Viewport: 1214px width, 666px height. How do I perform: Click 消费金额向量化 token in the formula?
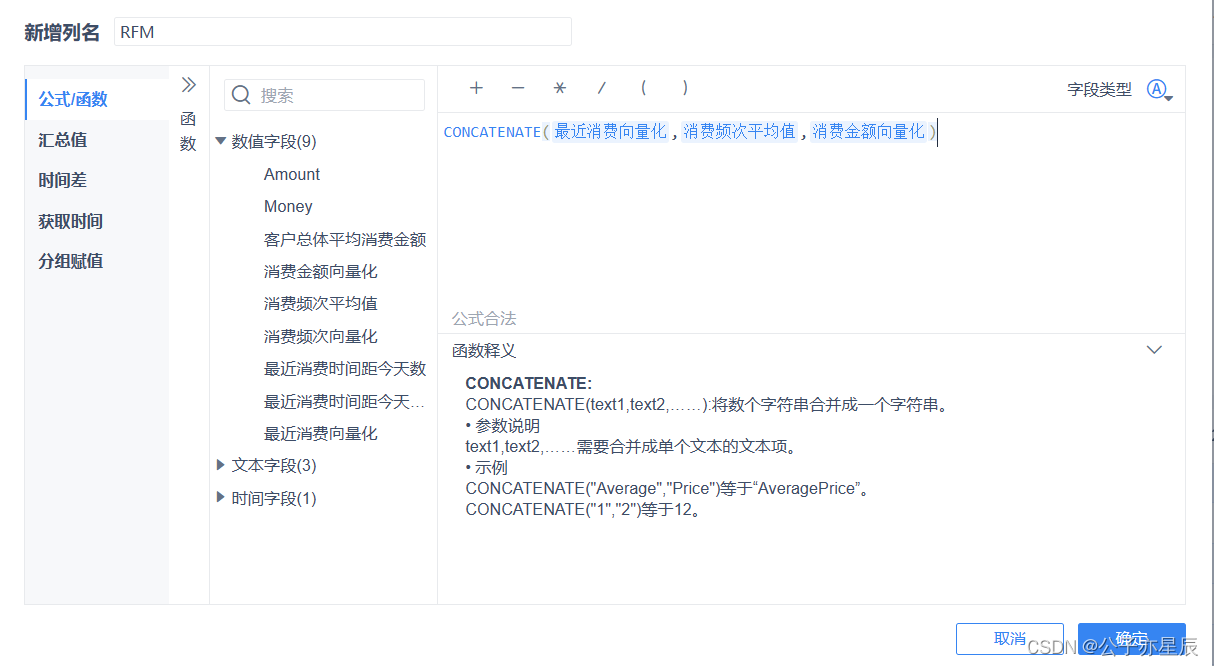click(x=868, y=131)
